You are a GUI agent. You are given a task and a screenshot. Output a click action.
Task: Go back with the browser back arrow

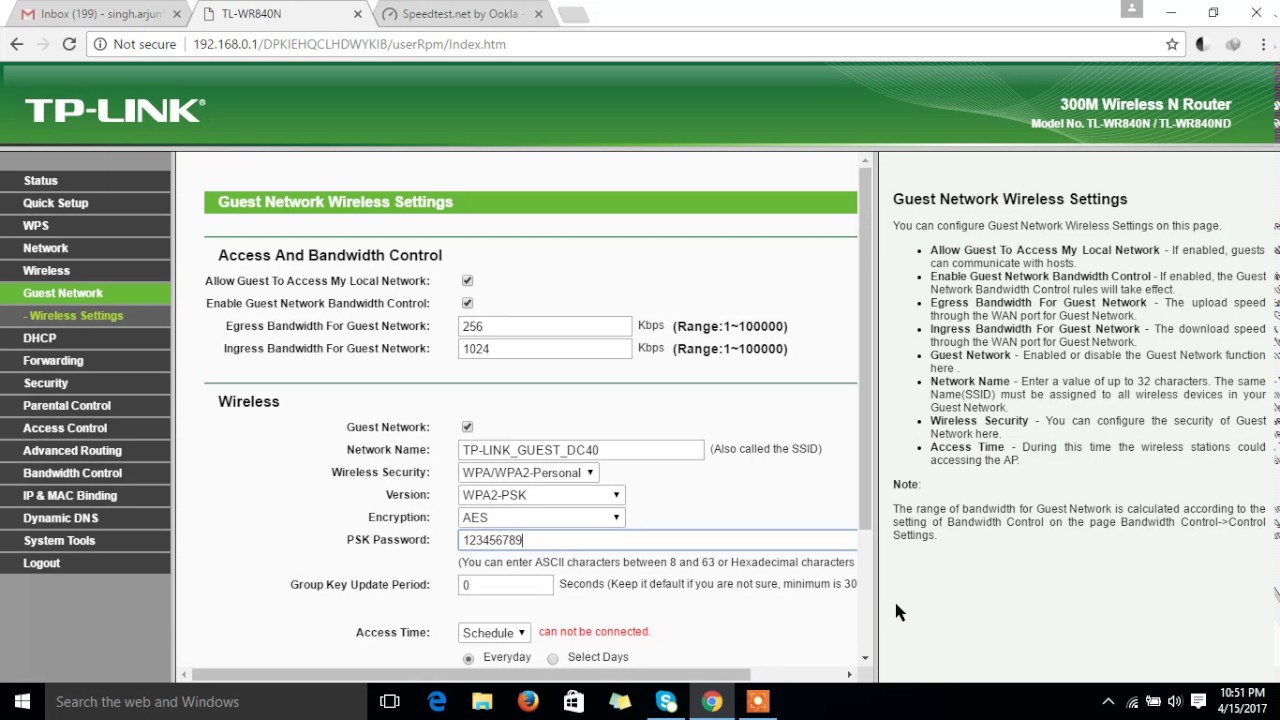pyautogui.click(x=17, y=44)
